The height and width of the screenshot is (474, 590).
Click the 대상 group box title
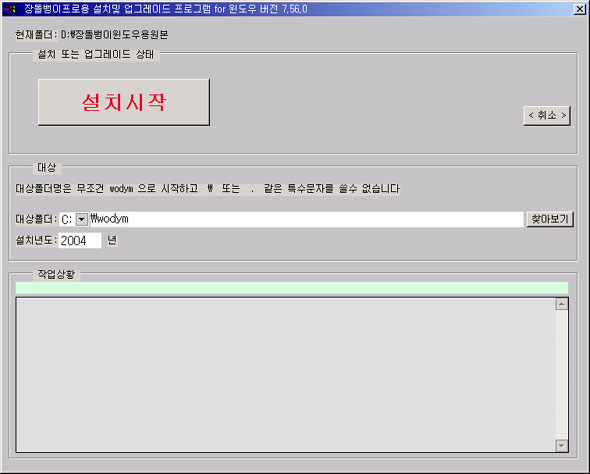pyautogui.click(x=47, y=167)
